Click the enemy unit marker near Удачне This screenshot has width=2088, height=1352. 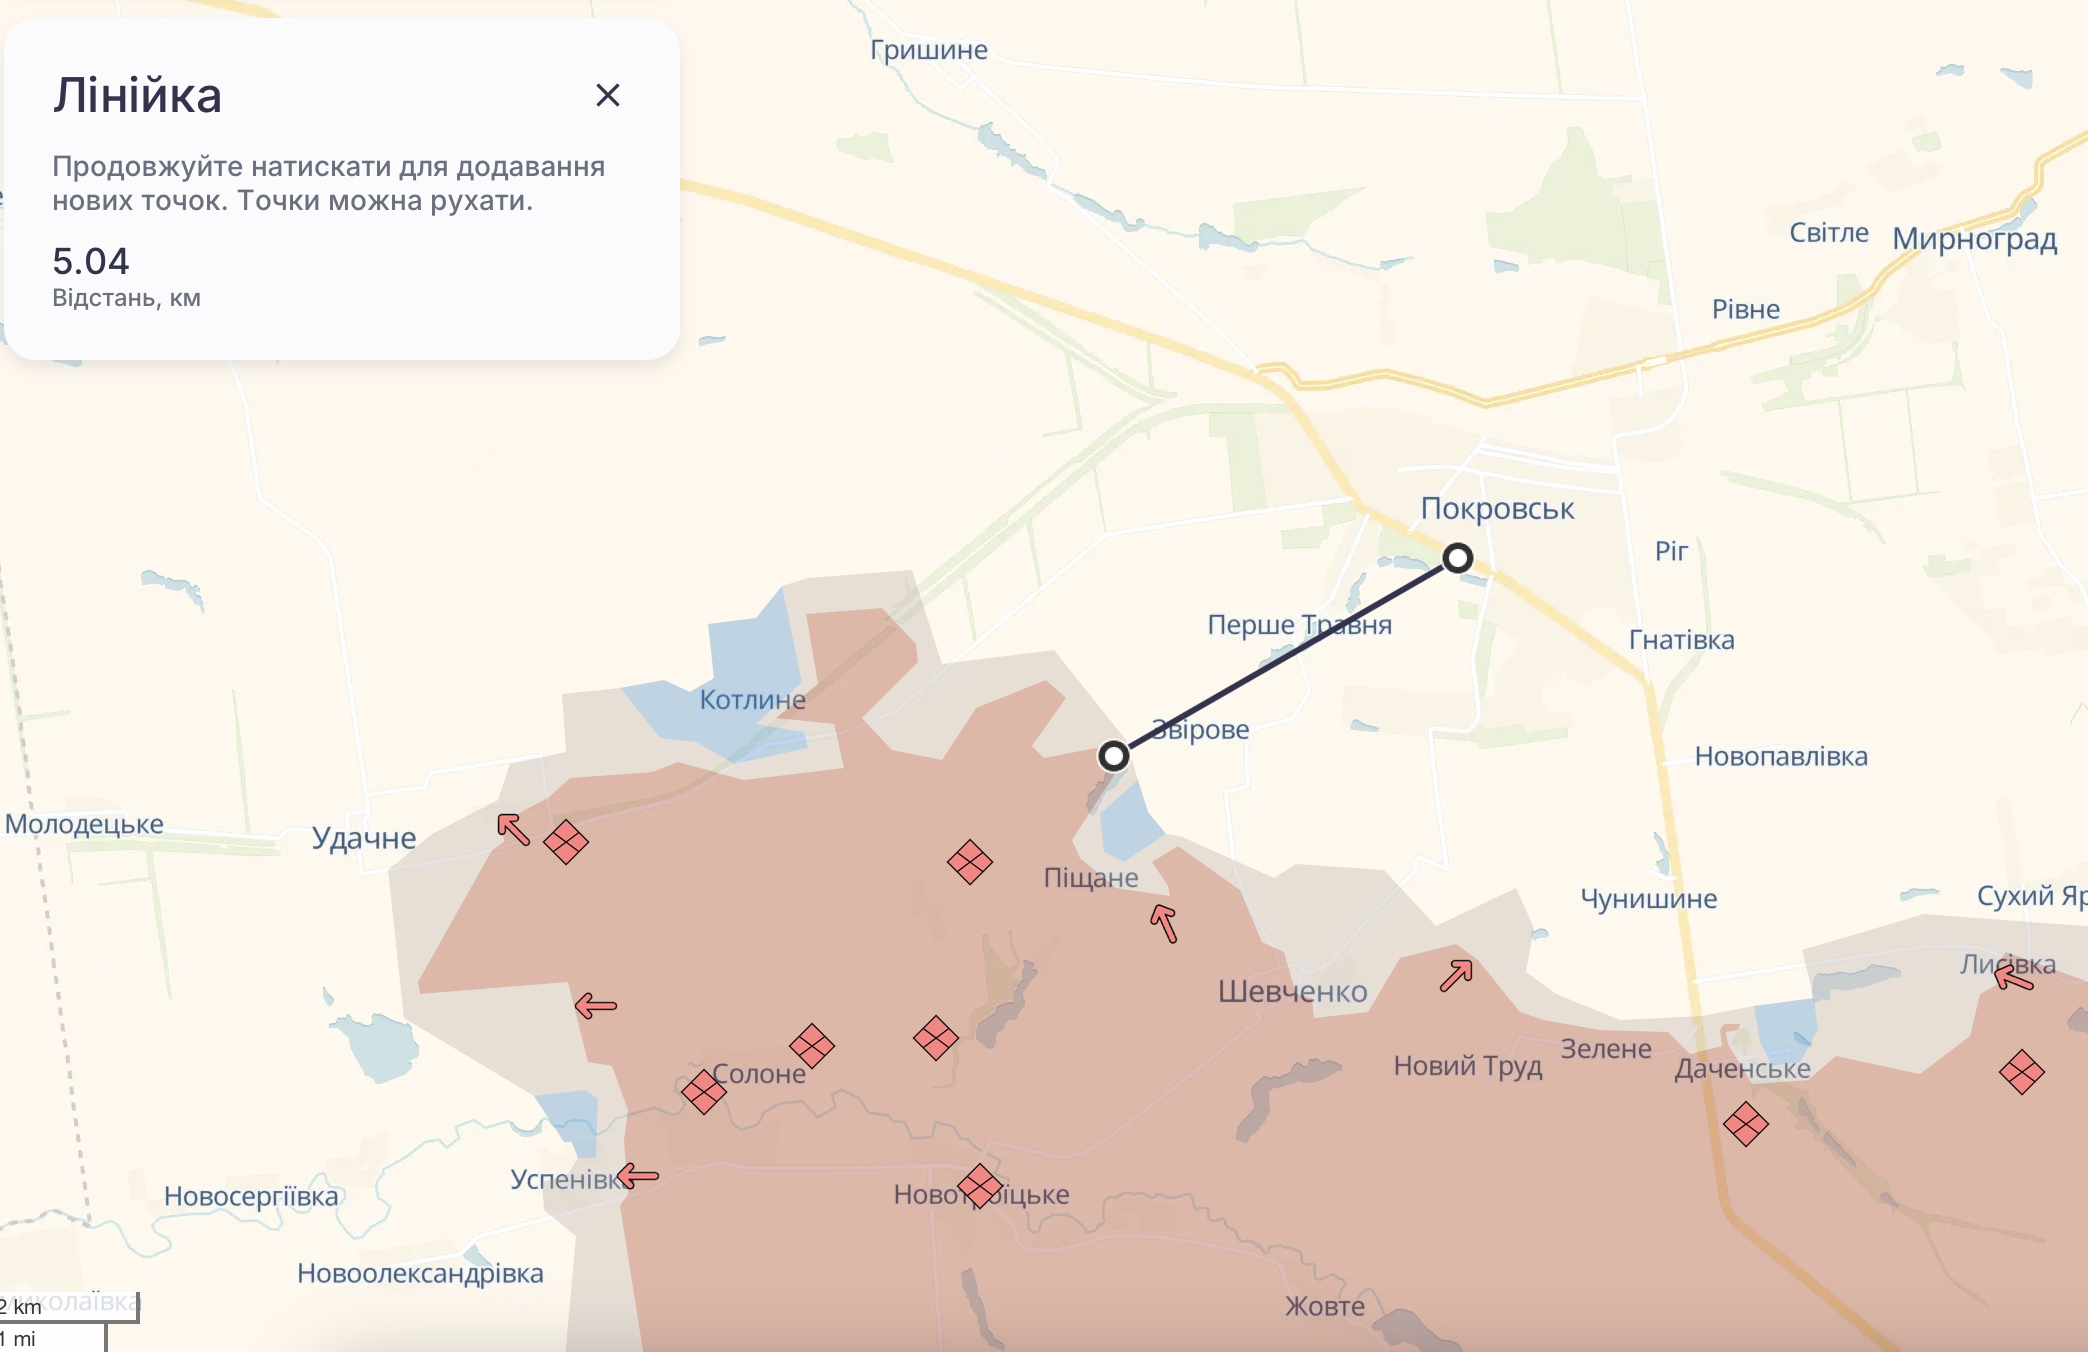click(x=567, y=843)
